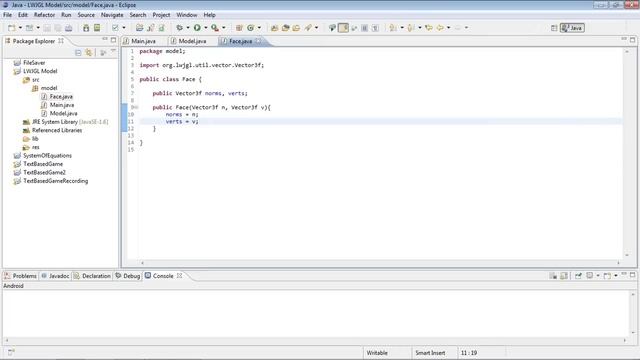Select the TextBasedGameRecording project
The width and height of the screenshot is (640, 360).
[x=55, y=181]
